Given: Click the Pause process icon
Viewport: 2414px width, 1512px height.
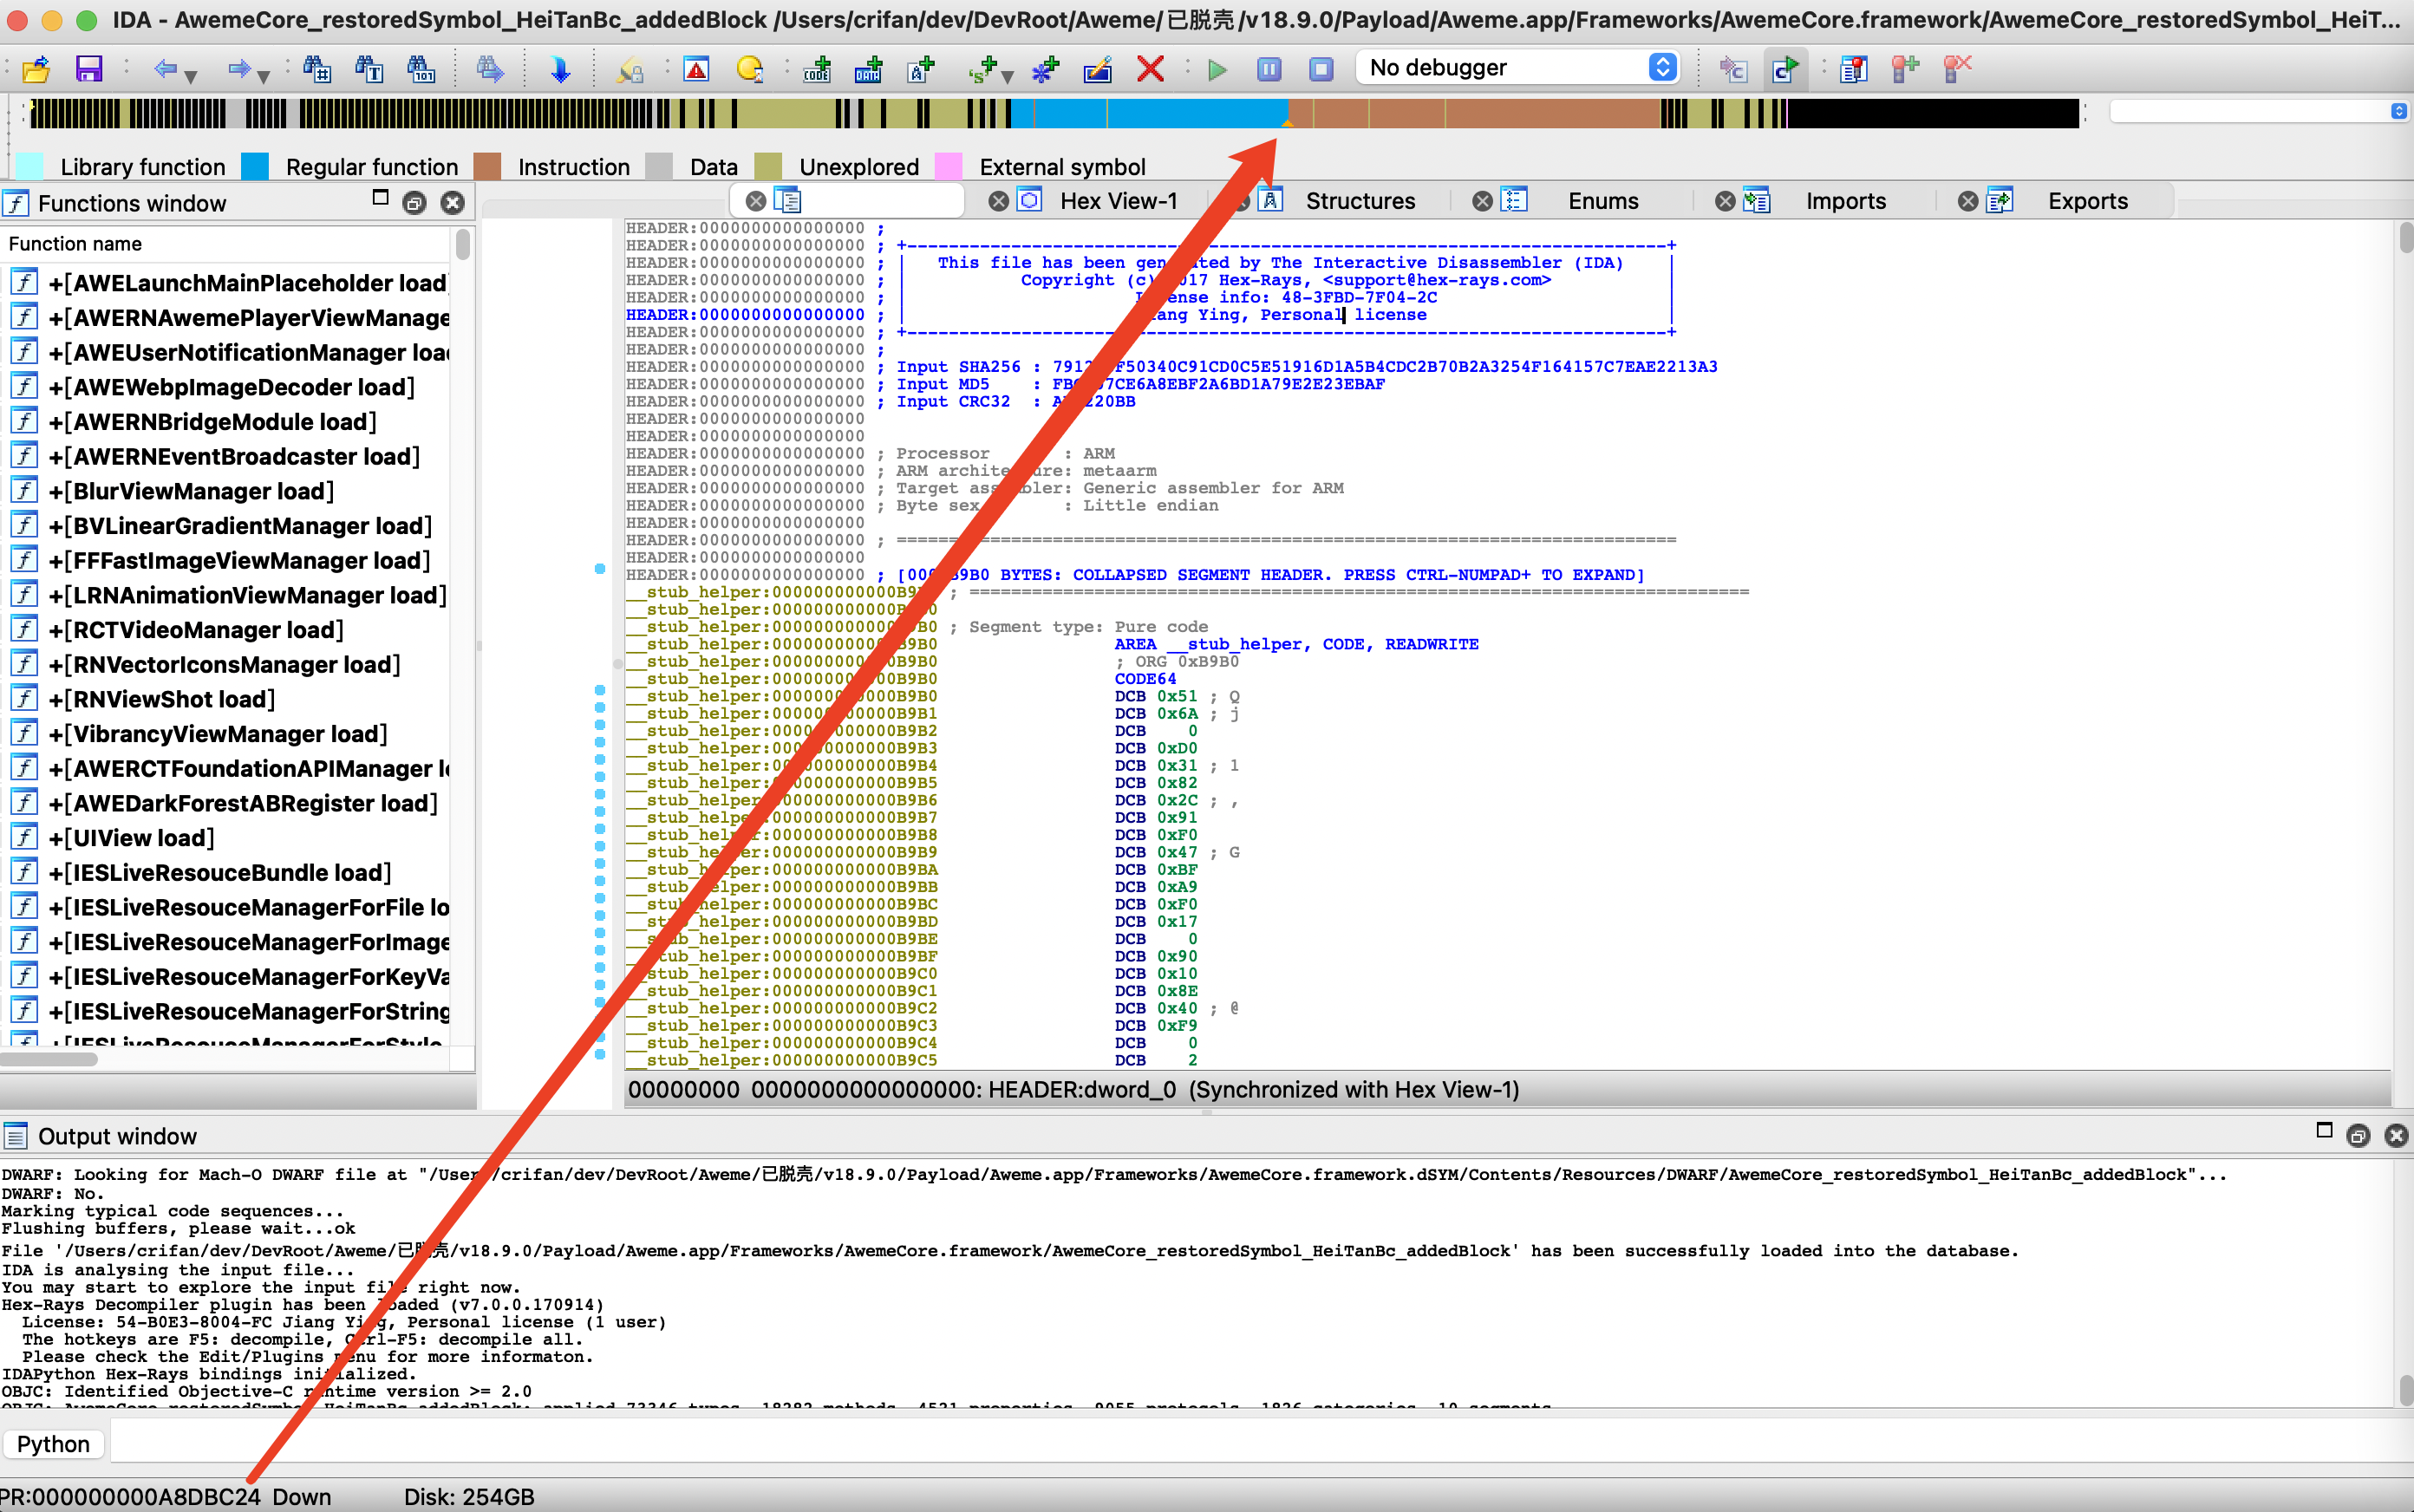Looking at the screenshot, I should pos(1269,68).
